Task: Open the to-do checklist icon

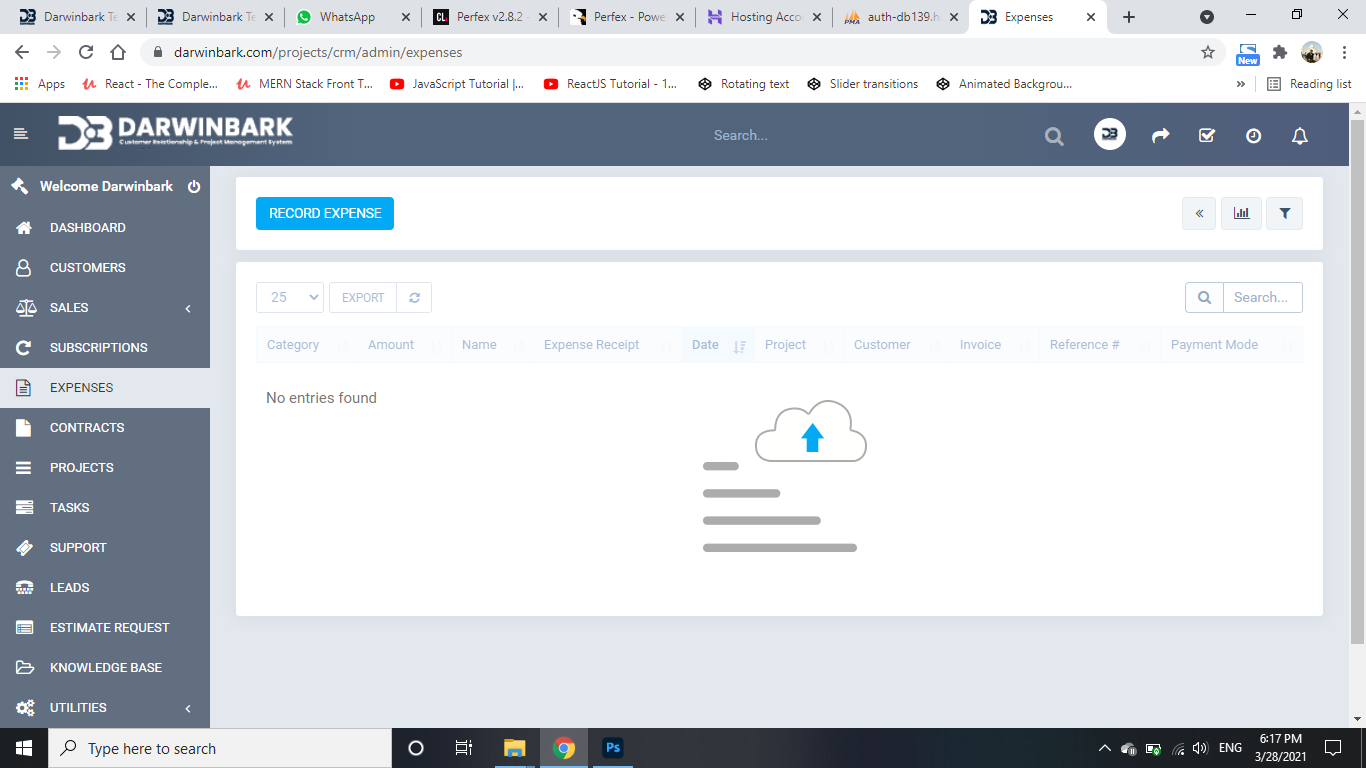Action: (x=1207, y=136)
